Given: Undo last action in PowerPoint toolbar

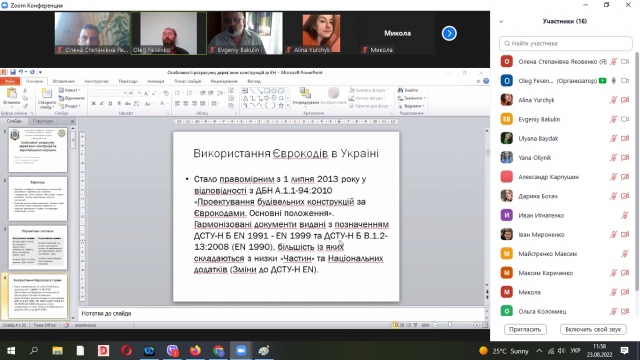Looking at the screenshot, I should coord(20,72).
